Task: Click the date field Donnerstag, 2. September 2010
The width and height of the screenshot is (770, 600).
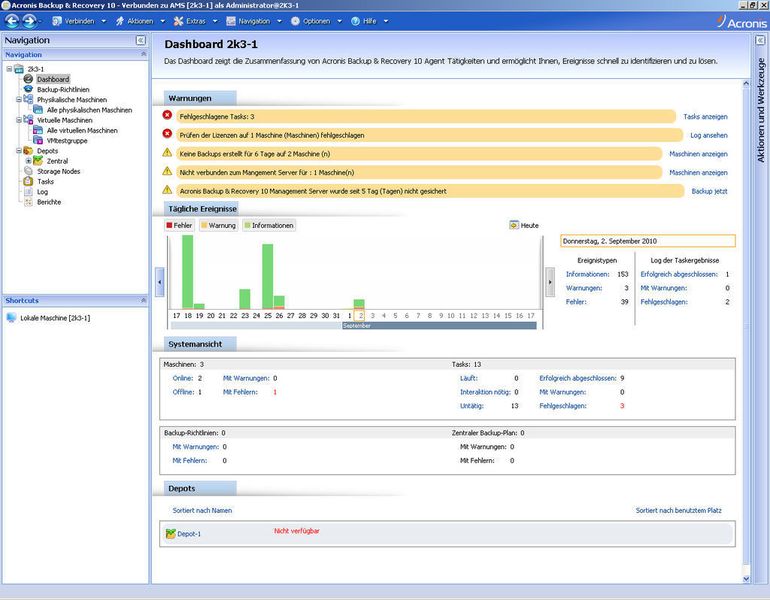Action: tap(648, 241)
